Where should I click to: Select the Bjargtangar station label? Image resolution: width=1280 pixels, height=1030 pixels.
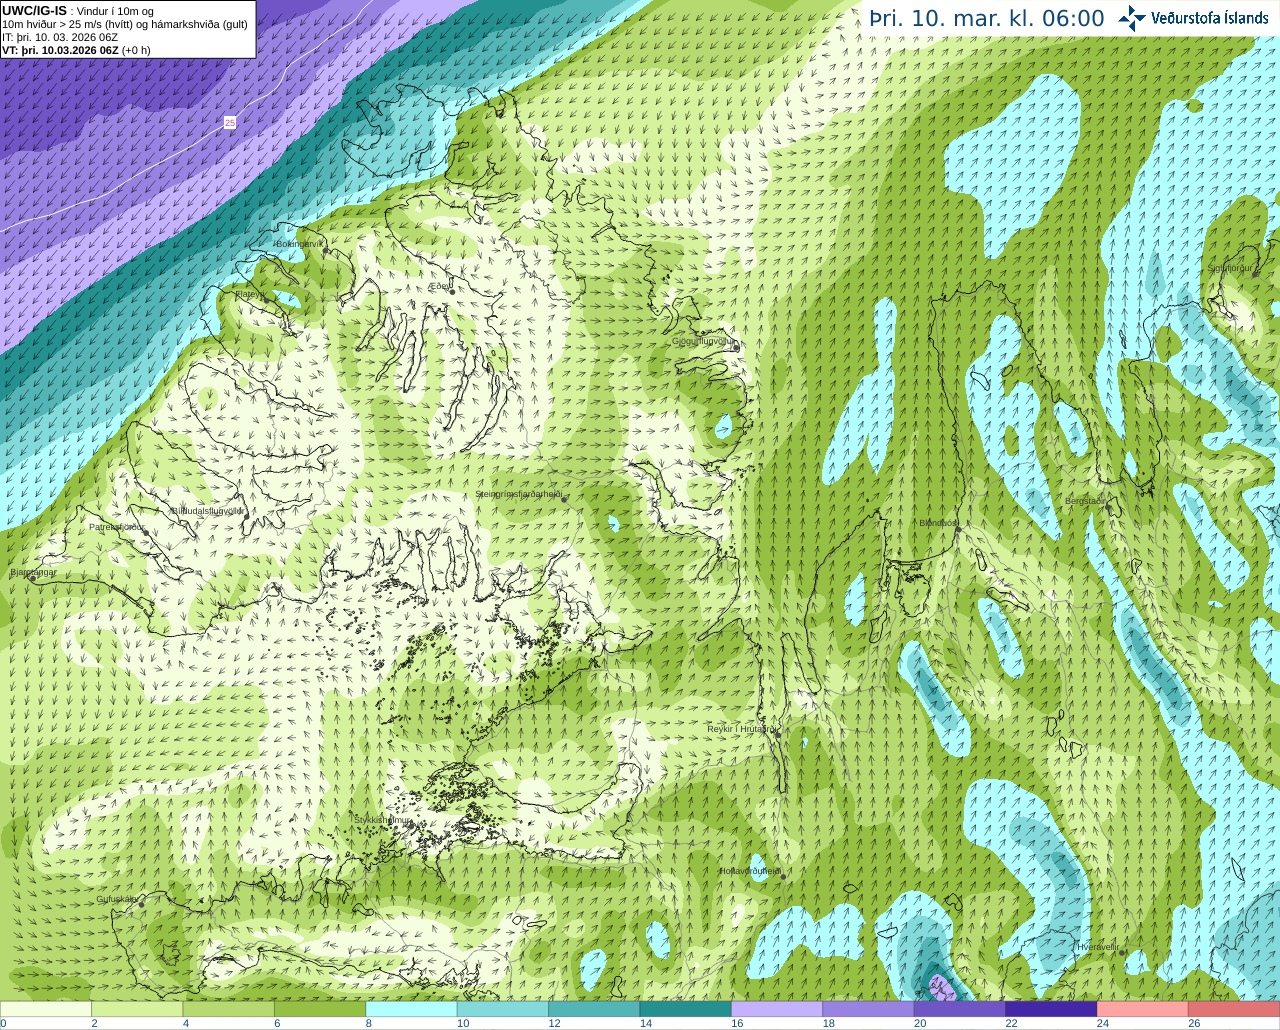pyautogui.click(x=33, y=572)
